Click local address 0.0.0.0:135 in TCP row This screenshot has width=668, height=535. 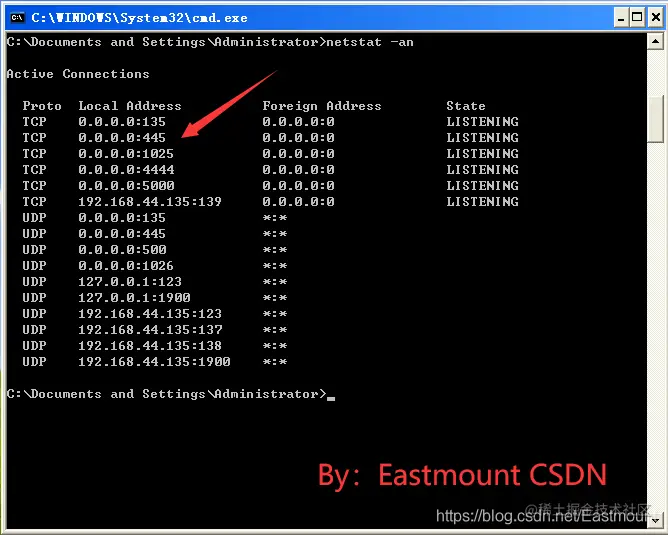coord(122,122)
